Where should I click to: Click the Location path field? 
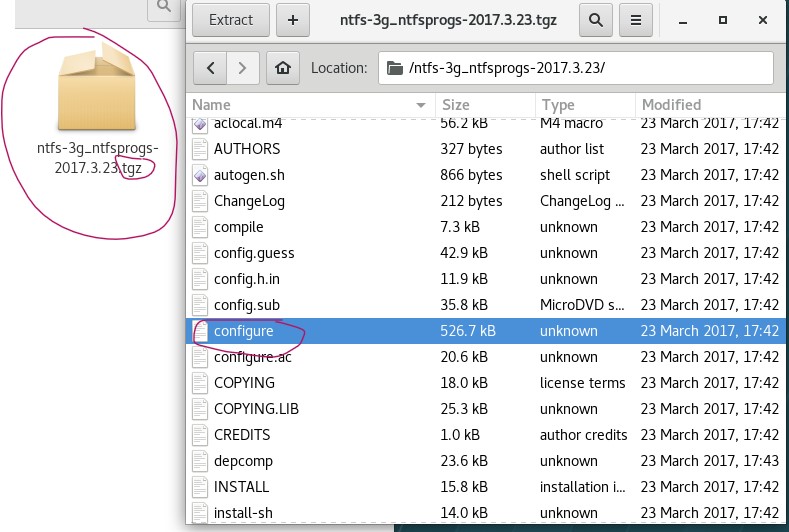(576, 67)
